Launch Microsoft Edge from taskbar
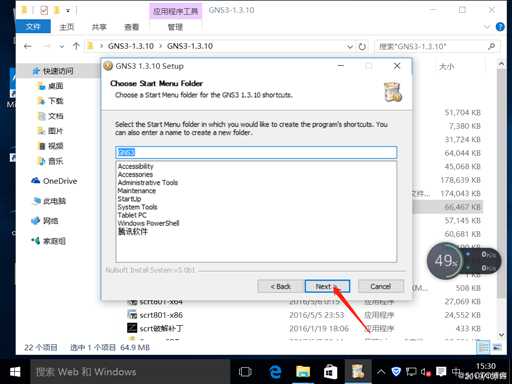 click(x=275, y=372)
